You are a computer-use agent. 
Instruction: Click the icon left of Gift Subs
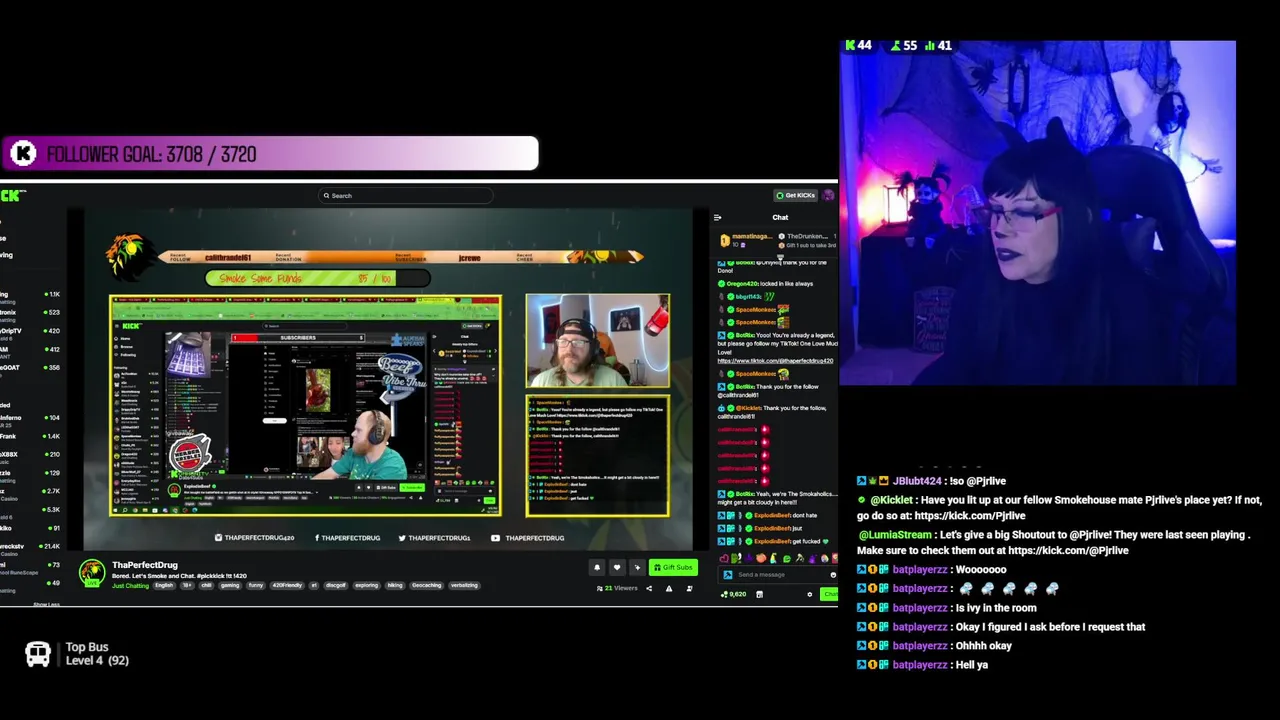coord(637,567)
